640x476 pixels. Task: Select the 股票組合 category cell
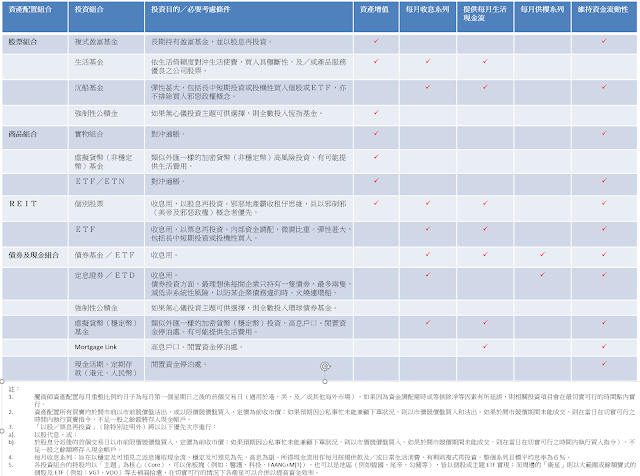click(x=35, y=44)
